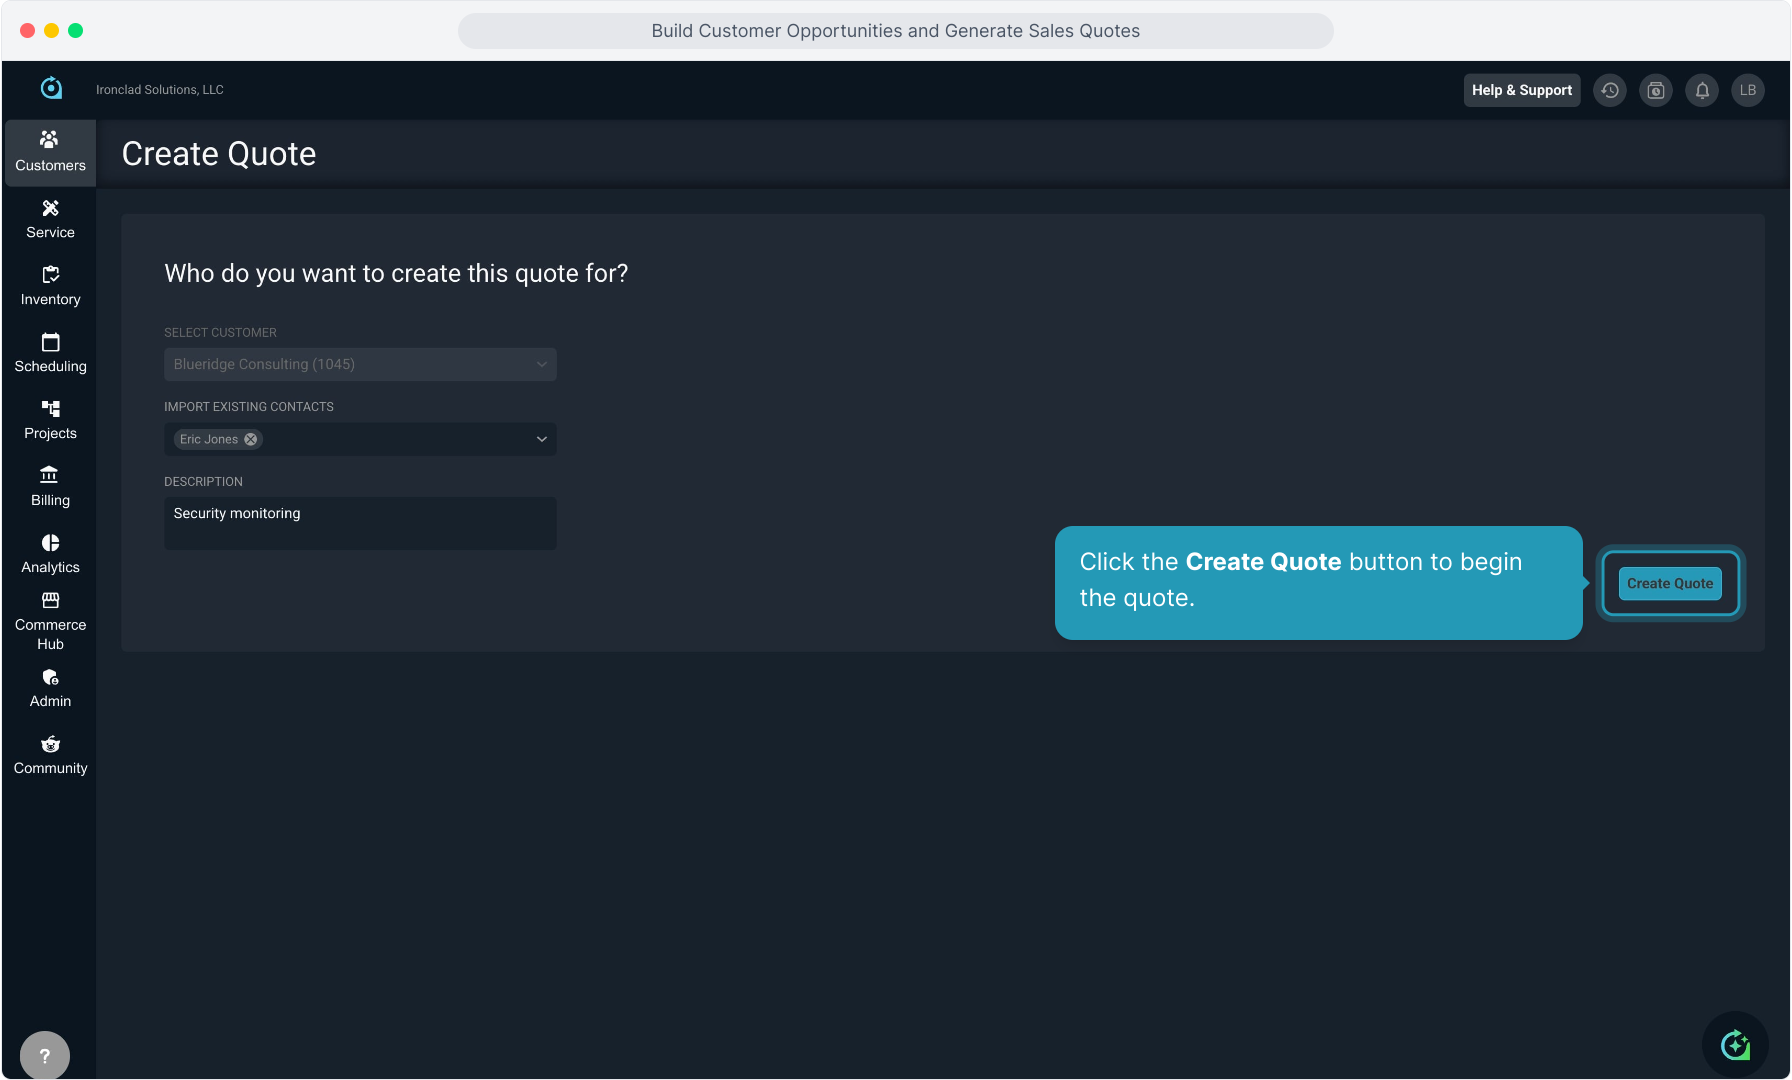This screenshot has width=1792, height=1080.
Task: Open Scheduling from the sidebar
Action: pyautogui.click(x=50, y=353)
